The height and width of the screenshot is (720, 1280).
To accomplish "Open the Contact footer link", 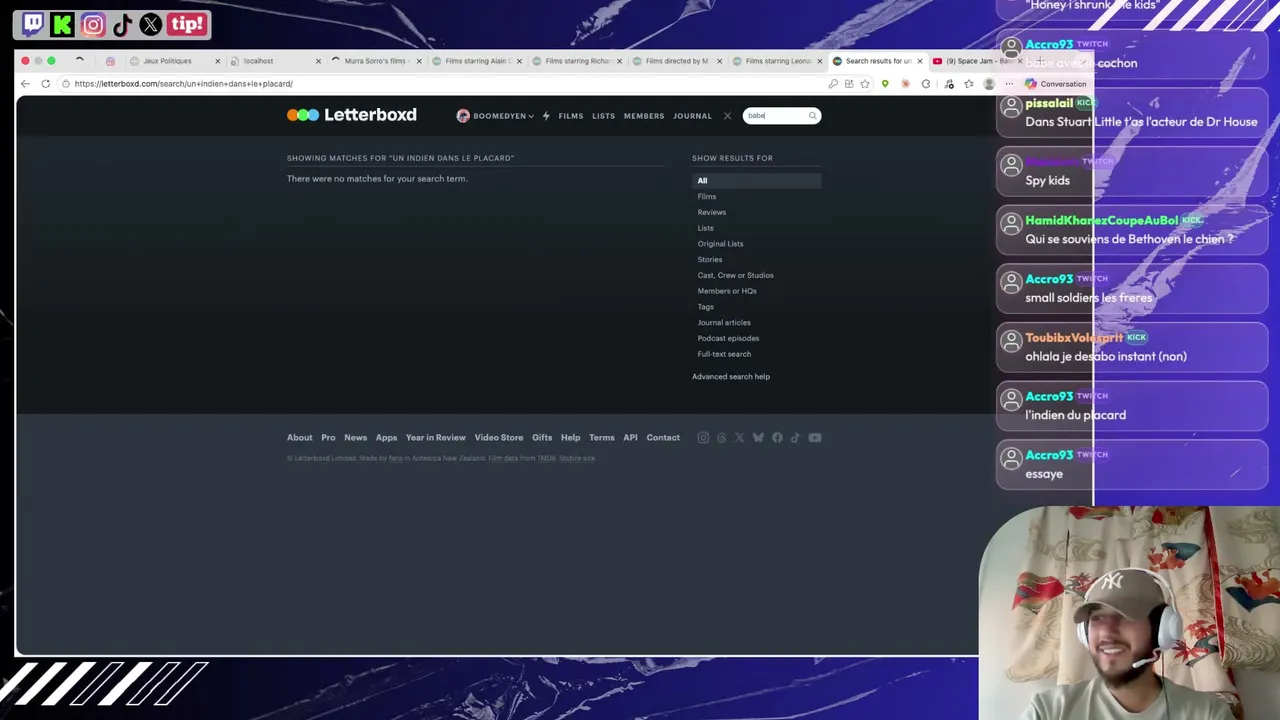I will (x=663, y=438).
